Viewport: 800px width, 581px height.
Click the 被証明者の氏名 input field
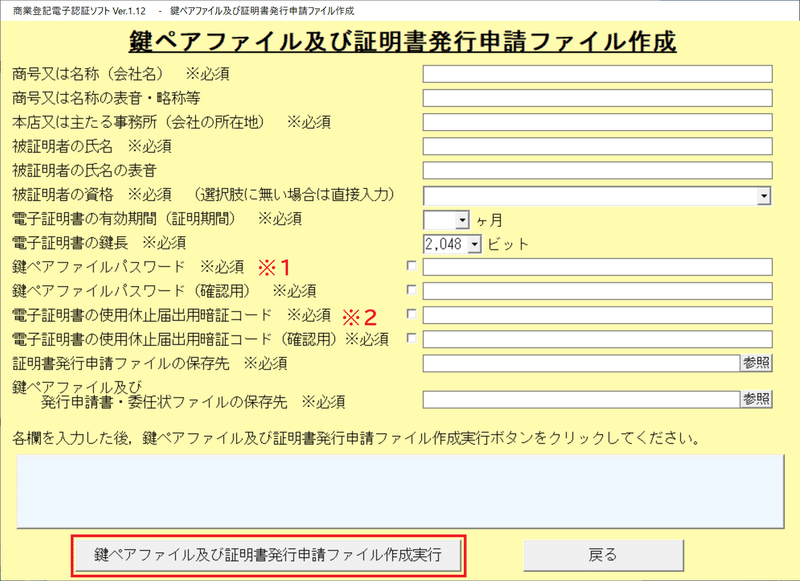click(x=598, y=145)
